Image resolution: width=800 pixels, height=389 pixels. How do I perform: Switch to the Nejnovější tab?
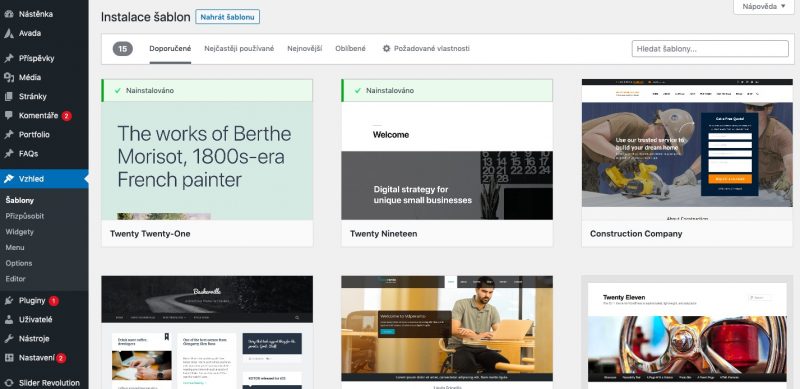[305, 48]
